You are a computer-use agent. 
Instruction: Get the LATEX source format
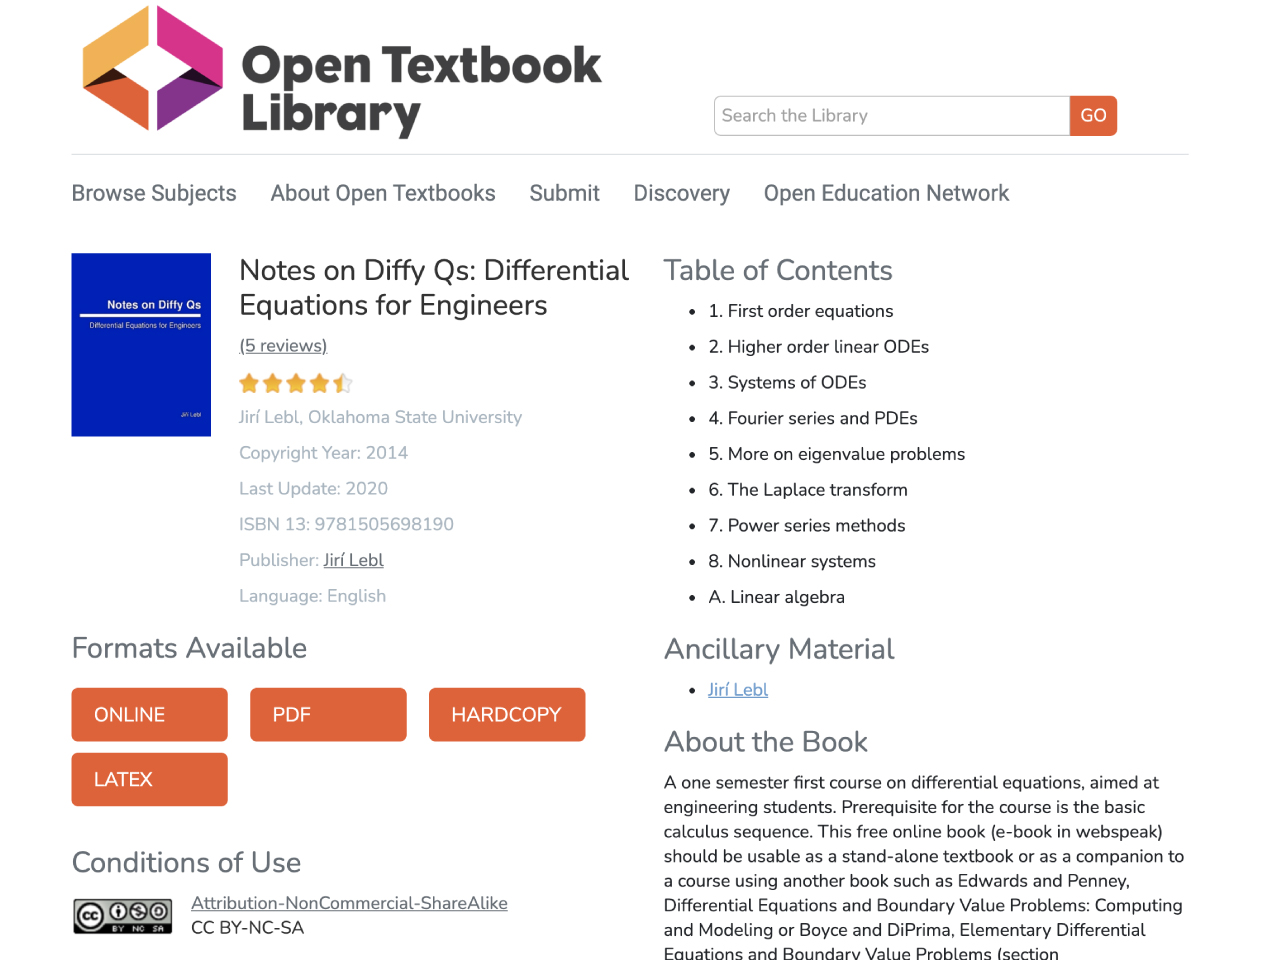click(x=150, y=780)
